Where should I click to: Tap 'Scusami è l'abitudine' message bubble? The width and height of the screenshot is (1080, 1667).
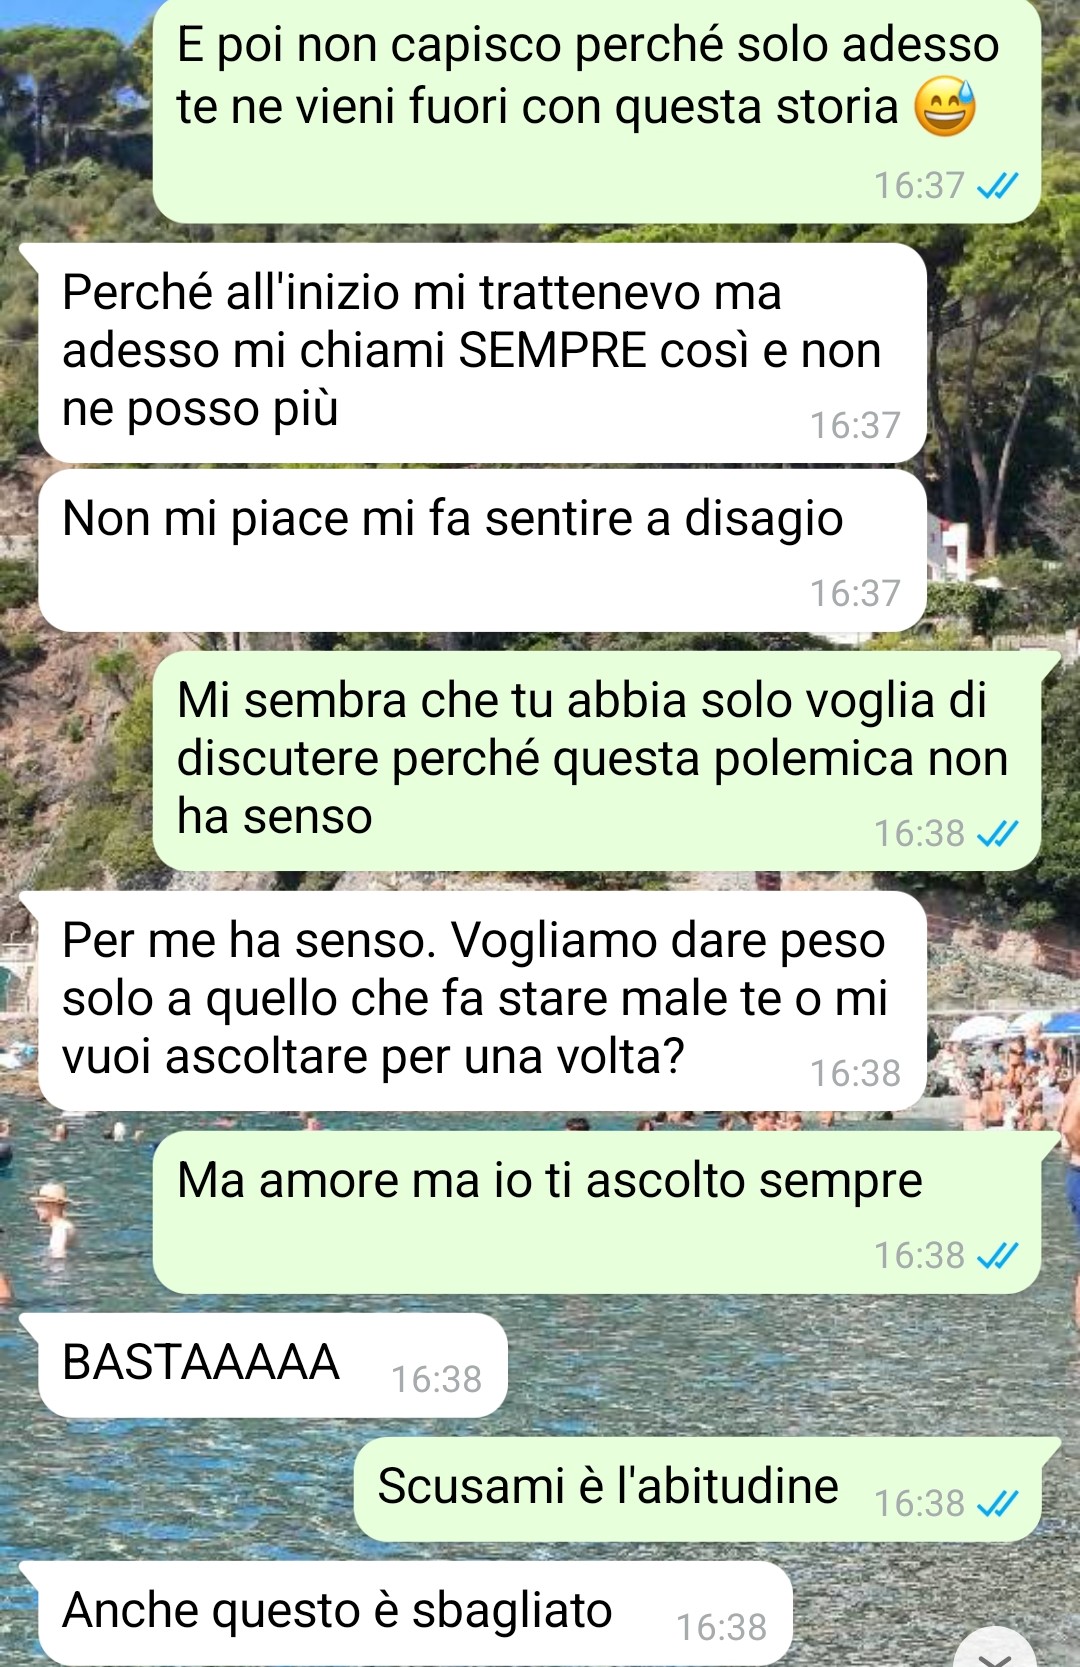697,1489
